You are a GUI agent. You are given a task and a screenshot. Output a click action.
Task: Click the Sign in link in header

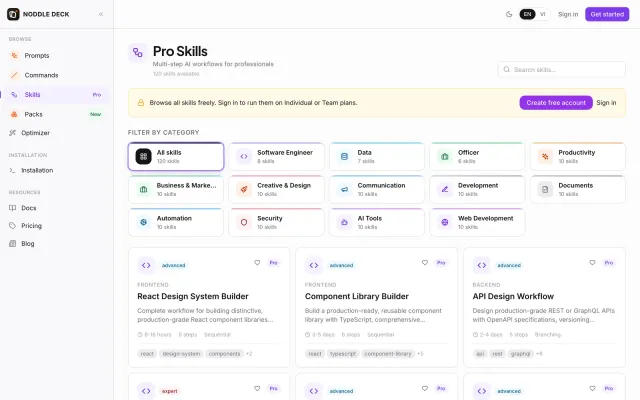point(568,14)
